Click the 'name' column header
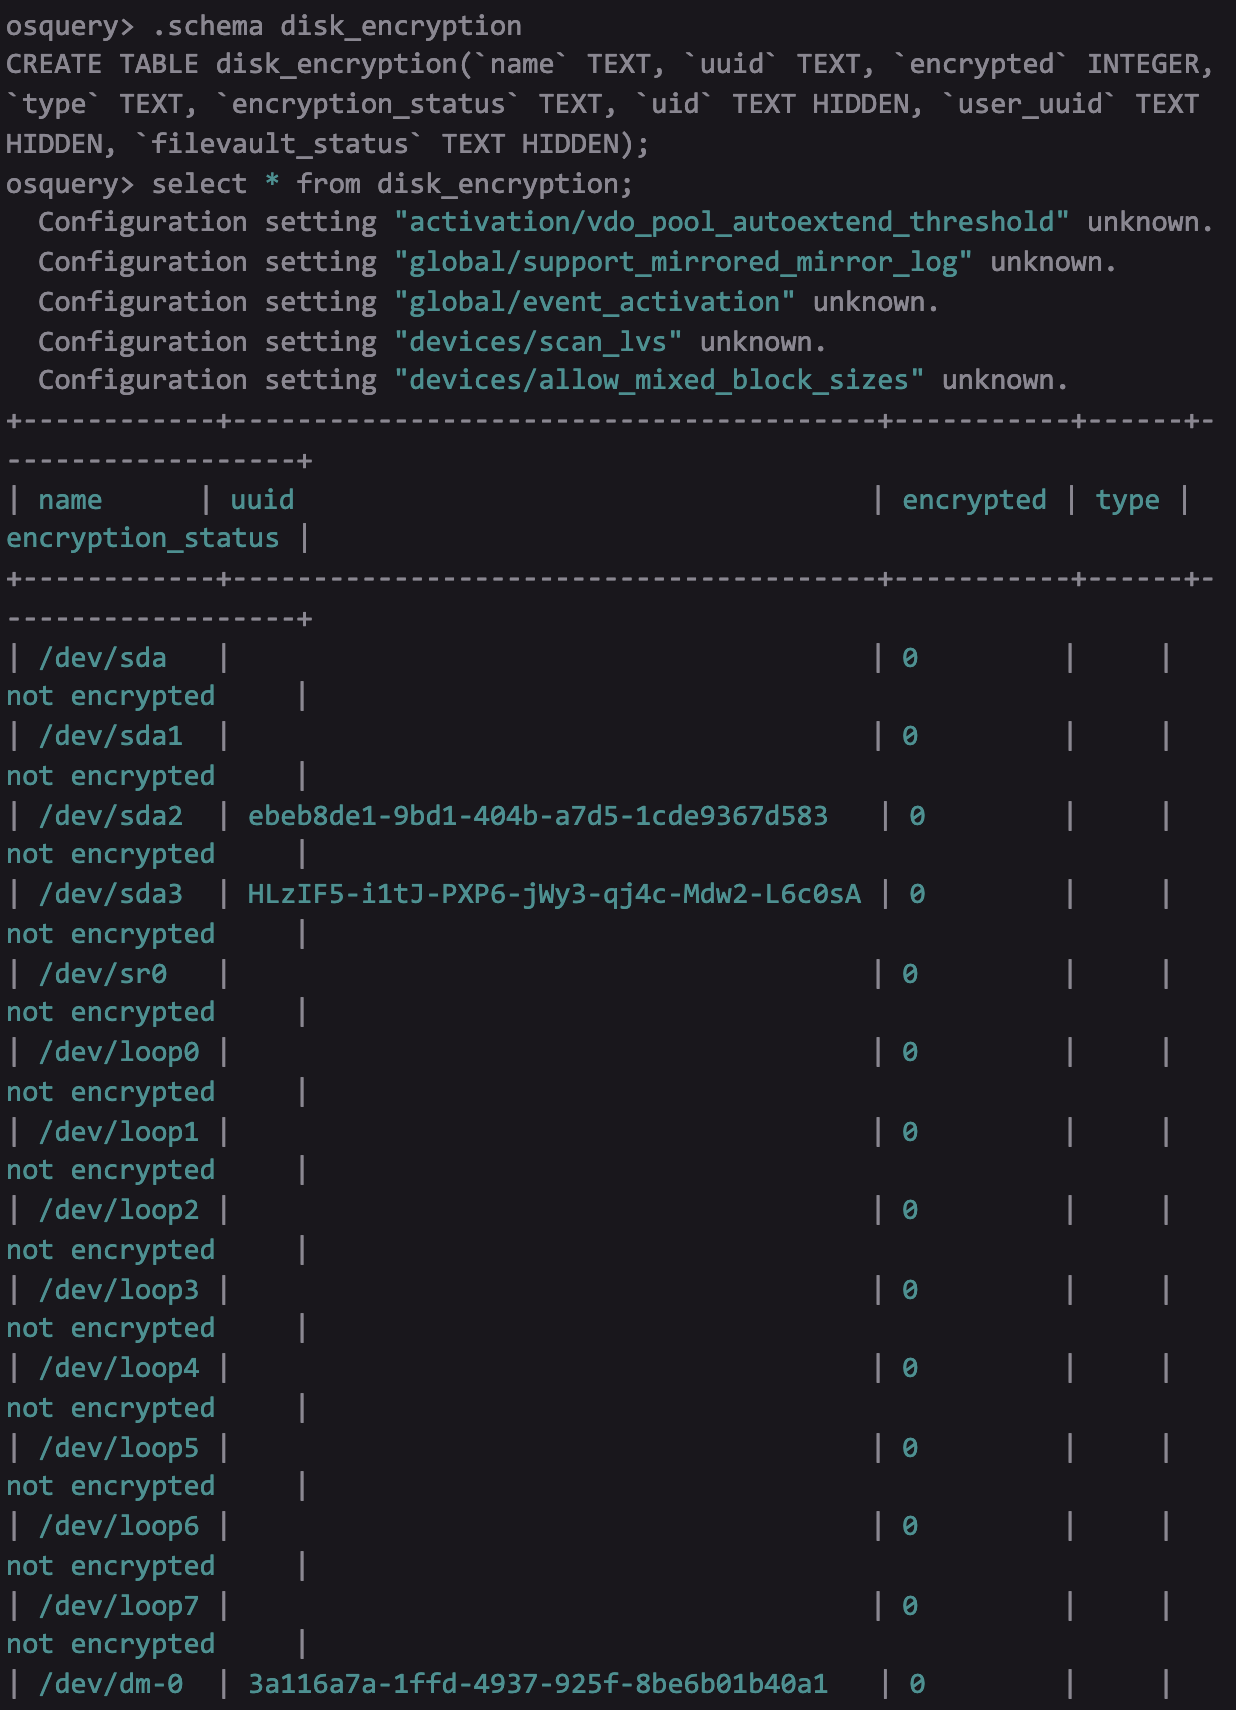Screen dimensions: 1236x1710 click(70, 500)
